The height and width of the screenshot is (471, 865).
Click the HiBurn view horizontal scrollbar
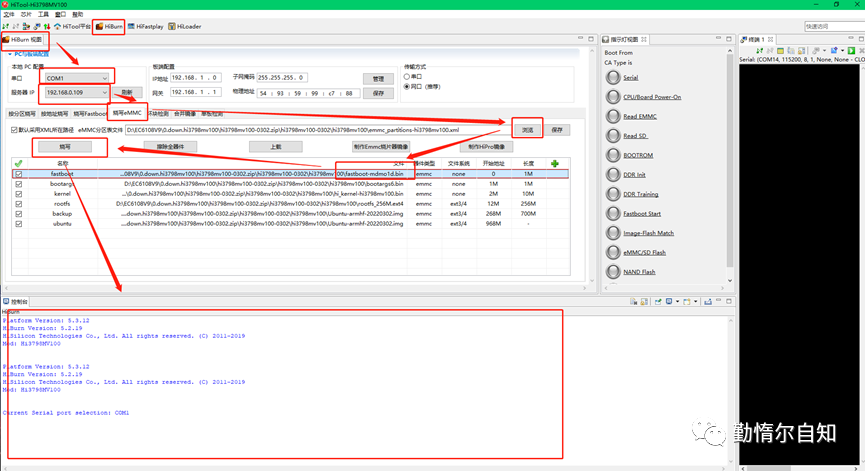[x=295, y=288]
